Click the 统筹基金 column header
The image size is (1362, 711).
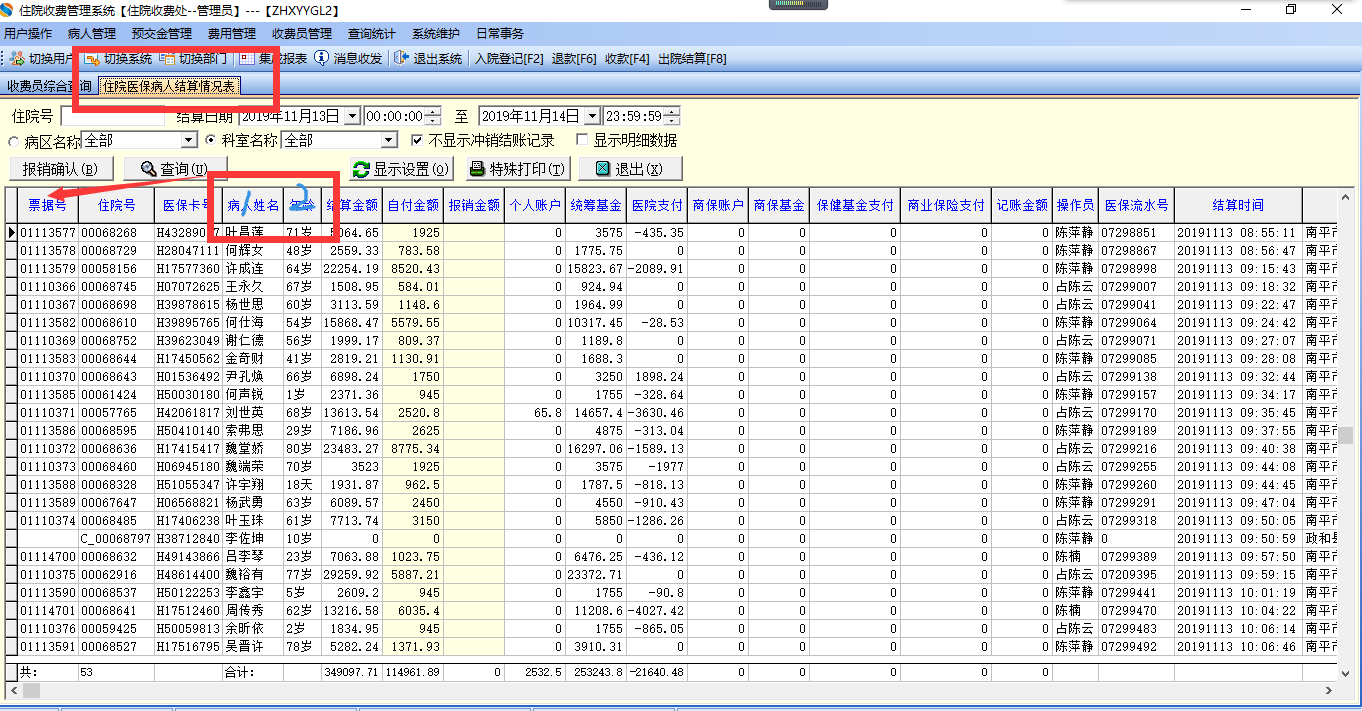pos(596,205)
